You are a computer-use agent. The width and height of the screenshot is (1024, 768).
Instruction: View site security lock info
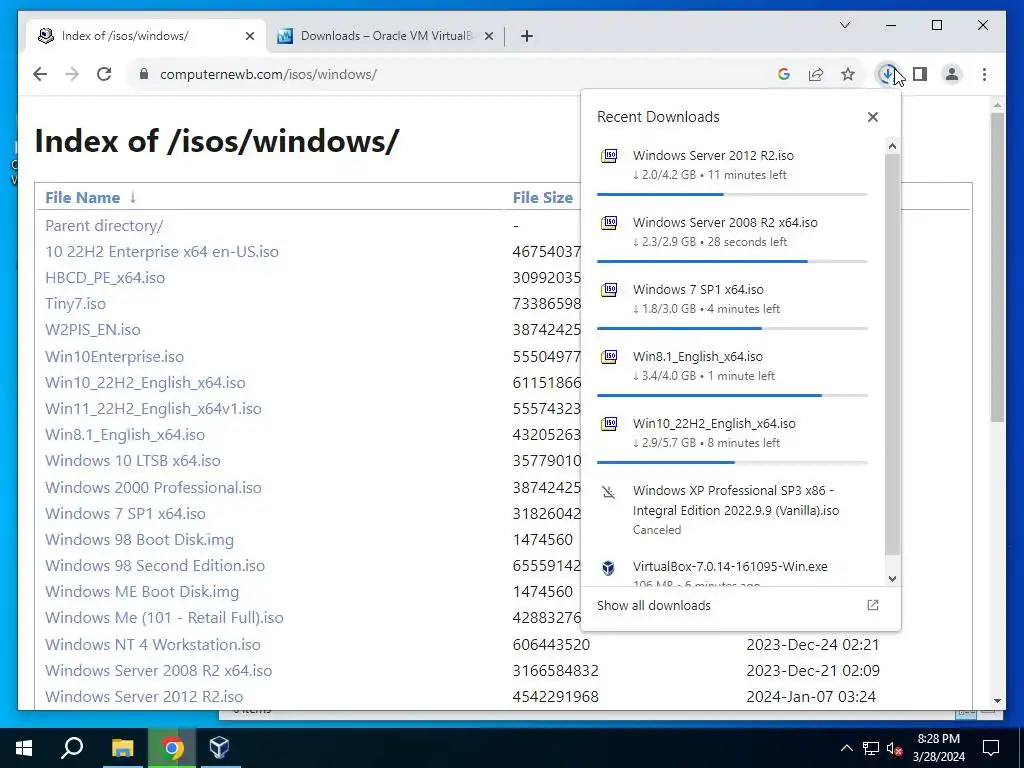[x=144, y=74]
